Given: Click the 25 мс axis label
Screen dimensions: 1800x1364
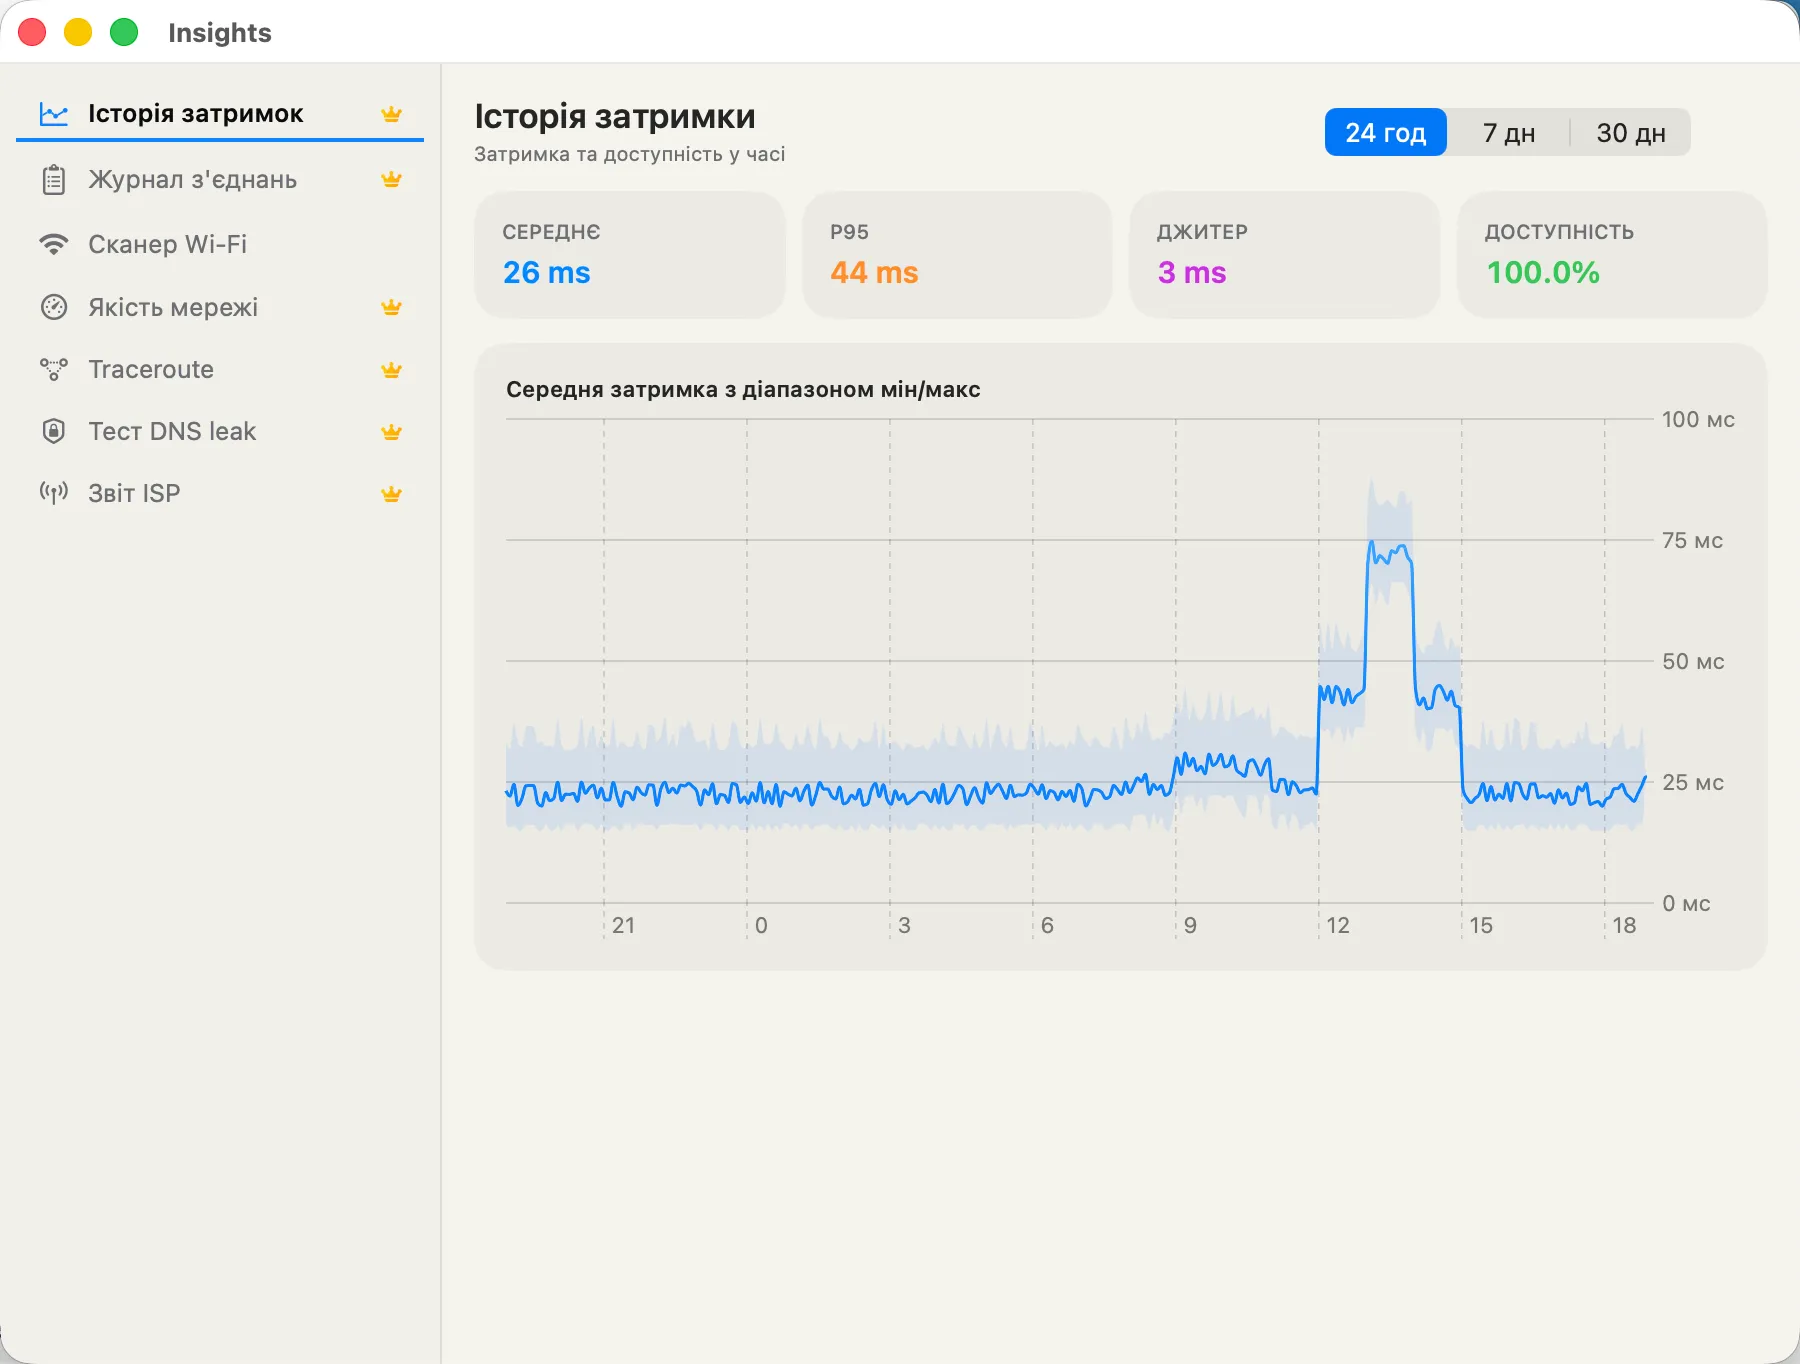Looking at the screenshot, I should [x=1693, y=782].
